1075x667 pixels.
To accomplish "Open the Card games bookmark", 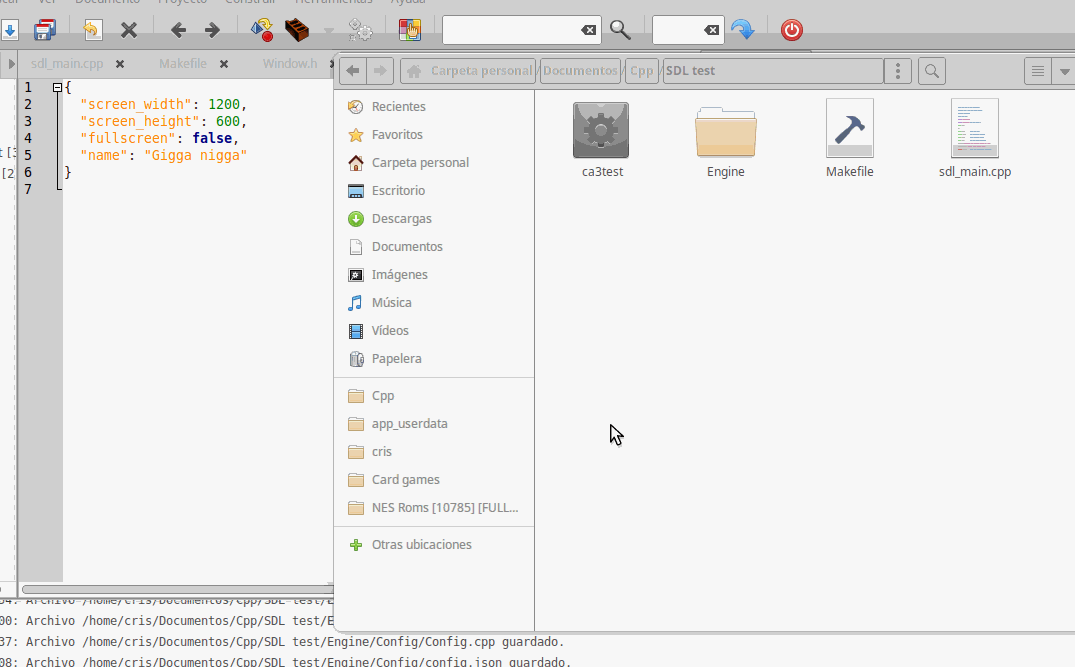I will coord(434,481).
